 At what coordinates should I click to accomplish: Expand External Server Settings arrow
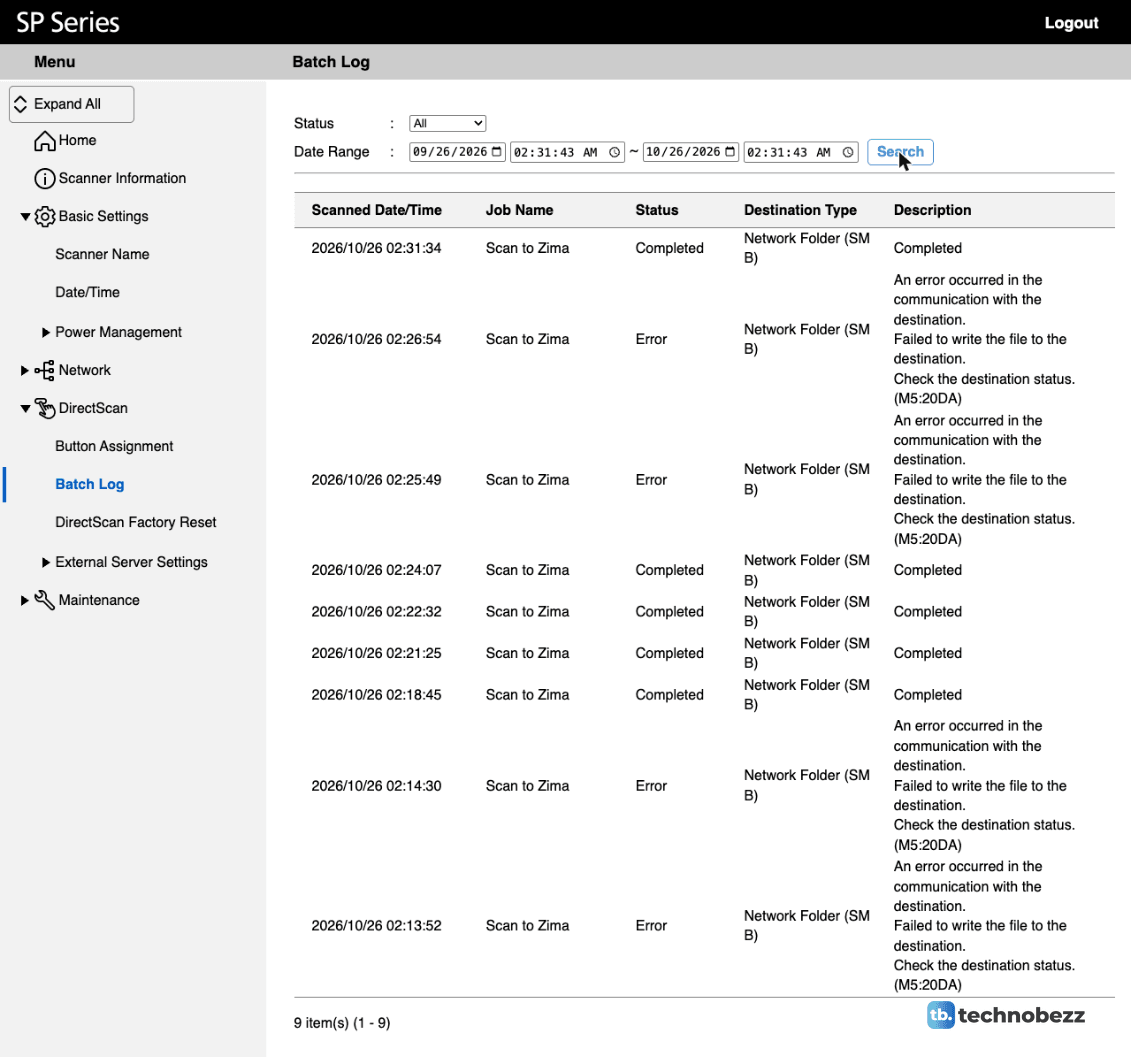[46, 563]
